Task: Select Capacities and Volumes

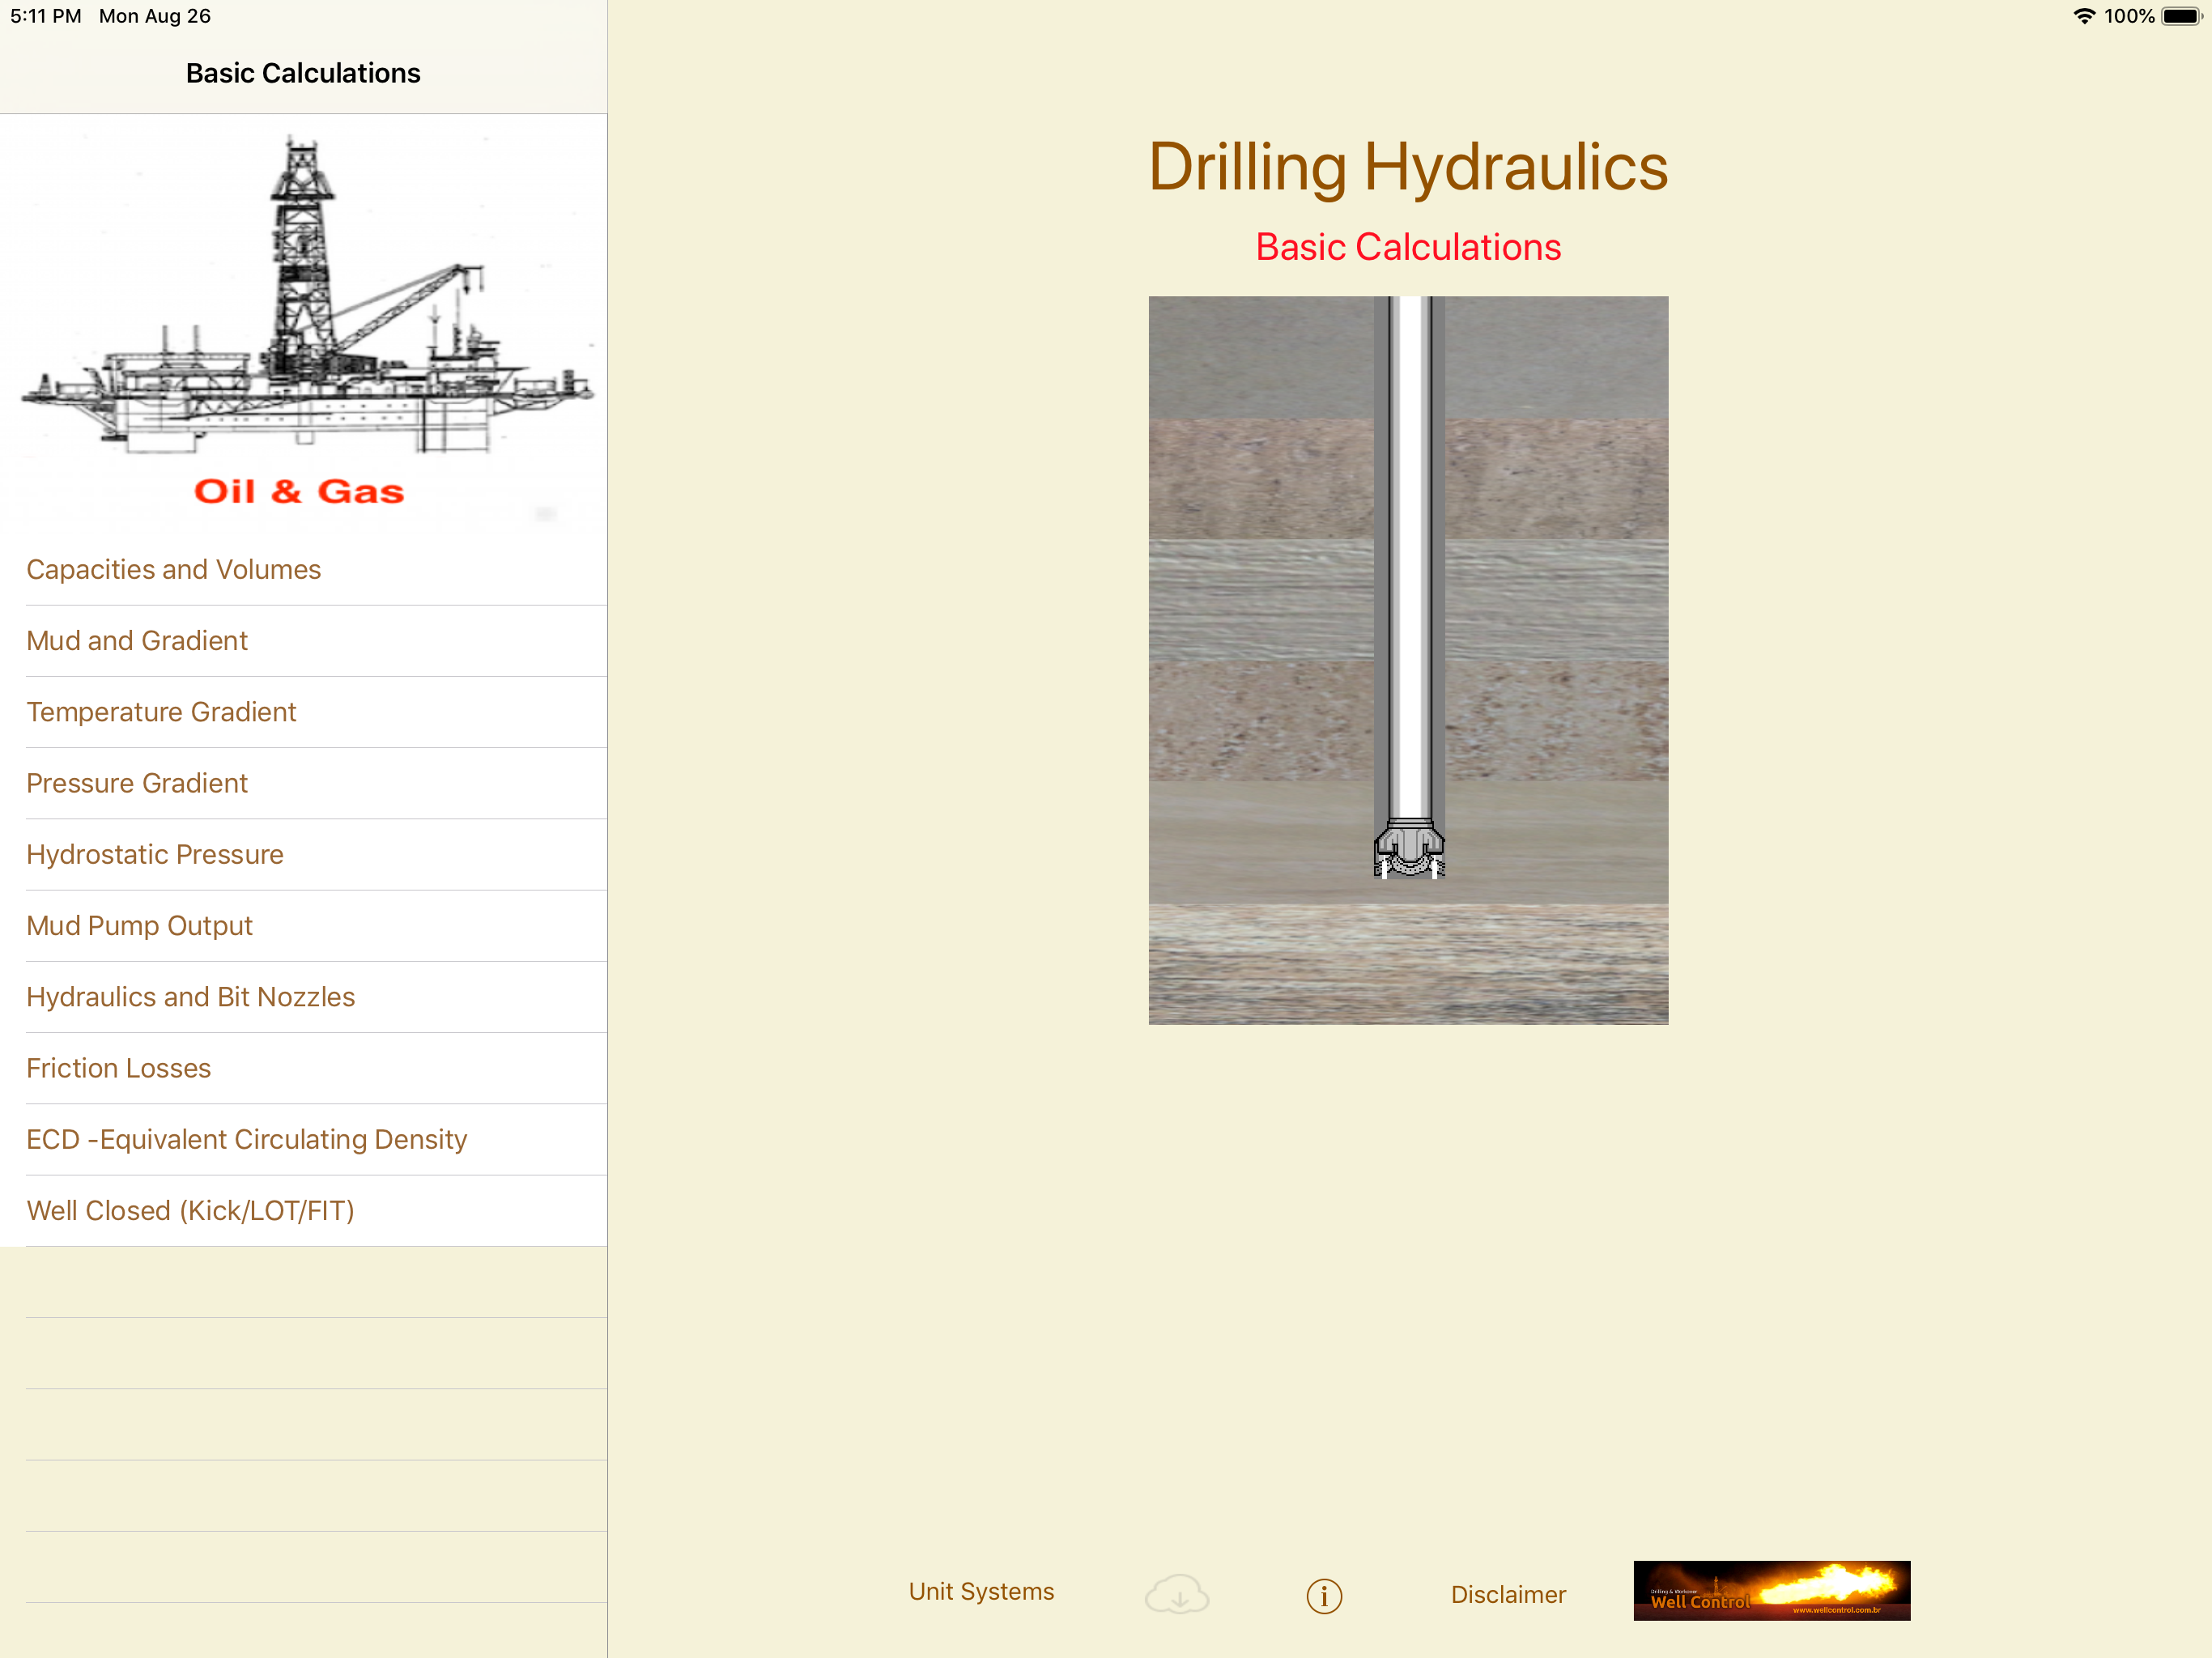Action: coord(174,569)
